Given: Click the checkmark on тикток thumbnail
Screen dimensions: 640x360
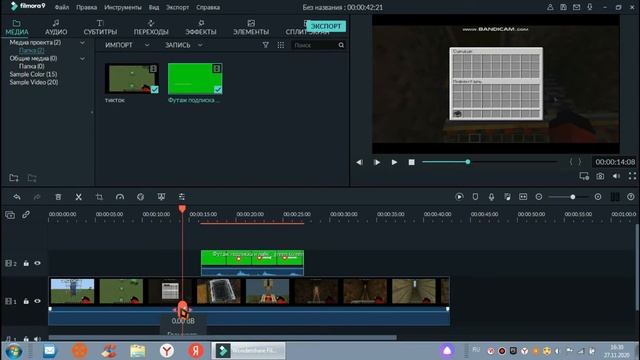Looking at the screenshot, I should (154, 89).
